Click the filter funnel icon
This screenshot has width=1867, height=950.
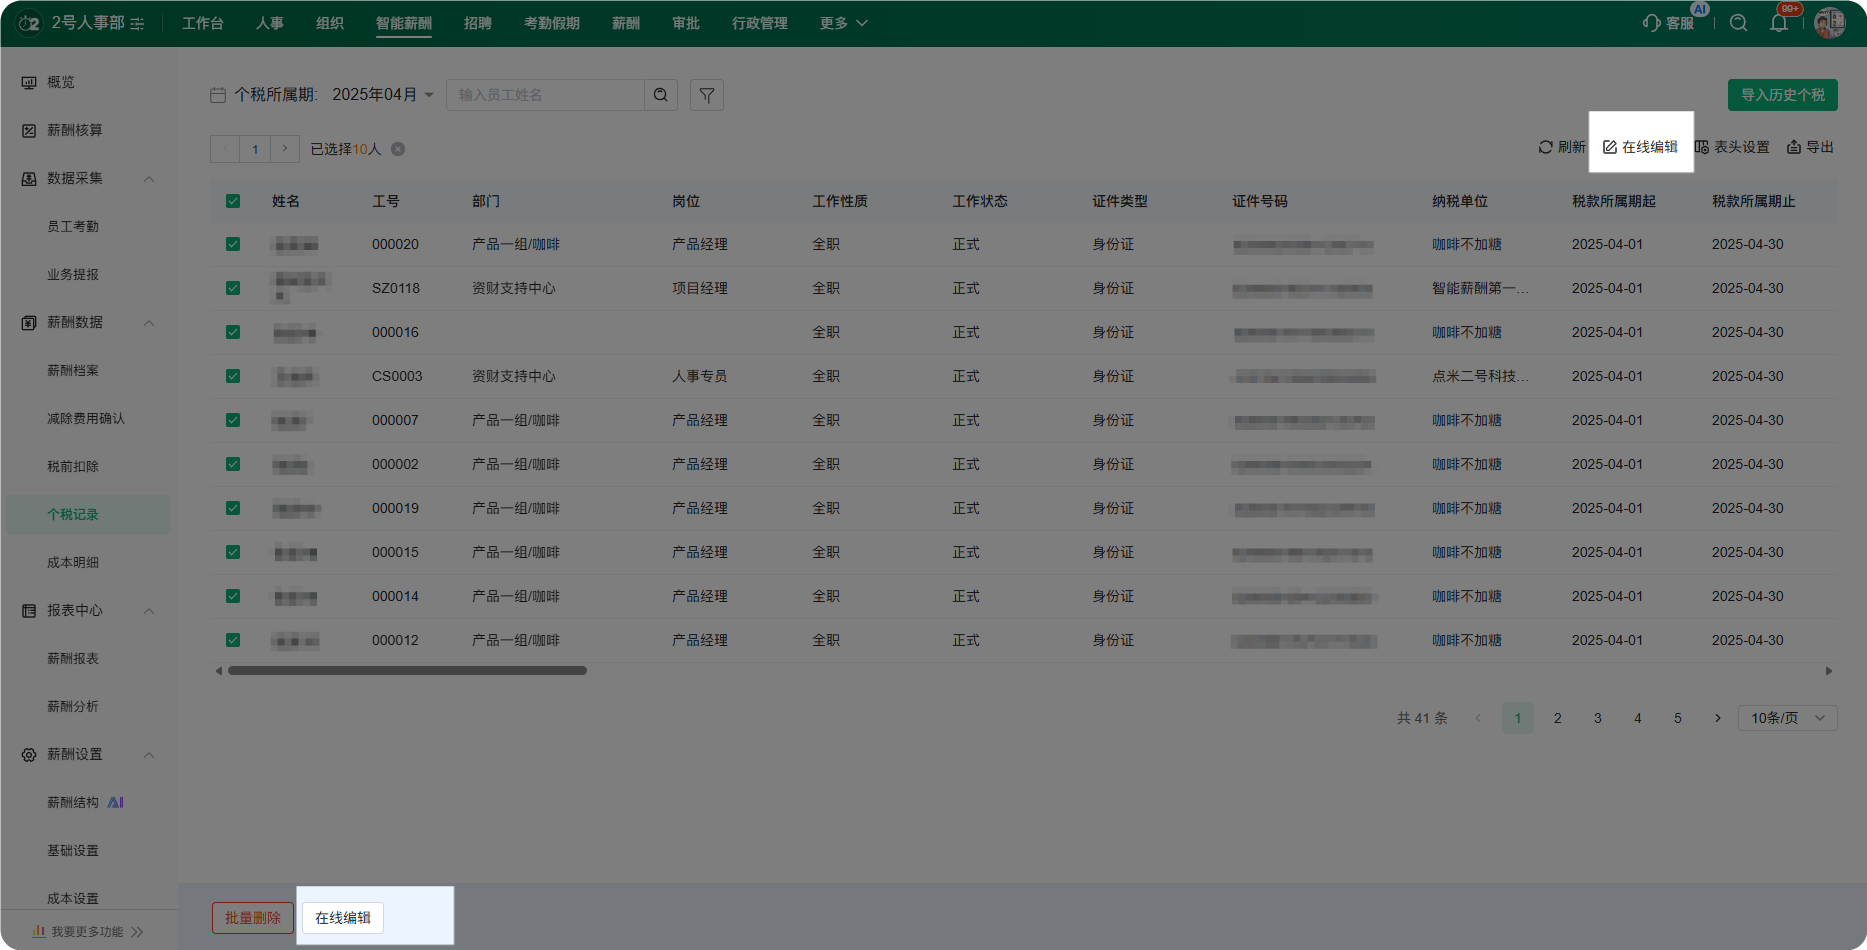click(707, 95)
